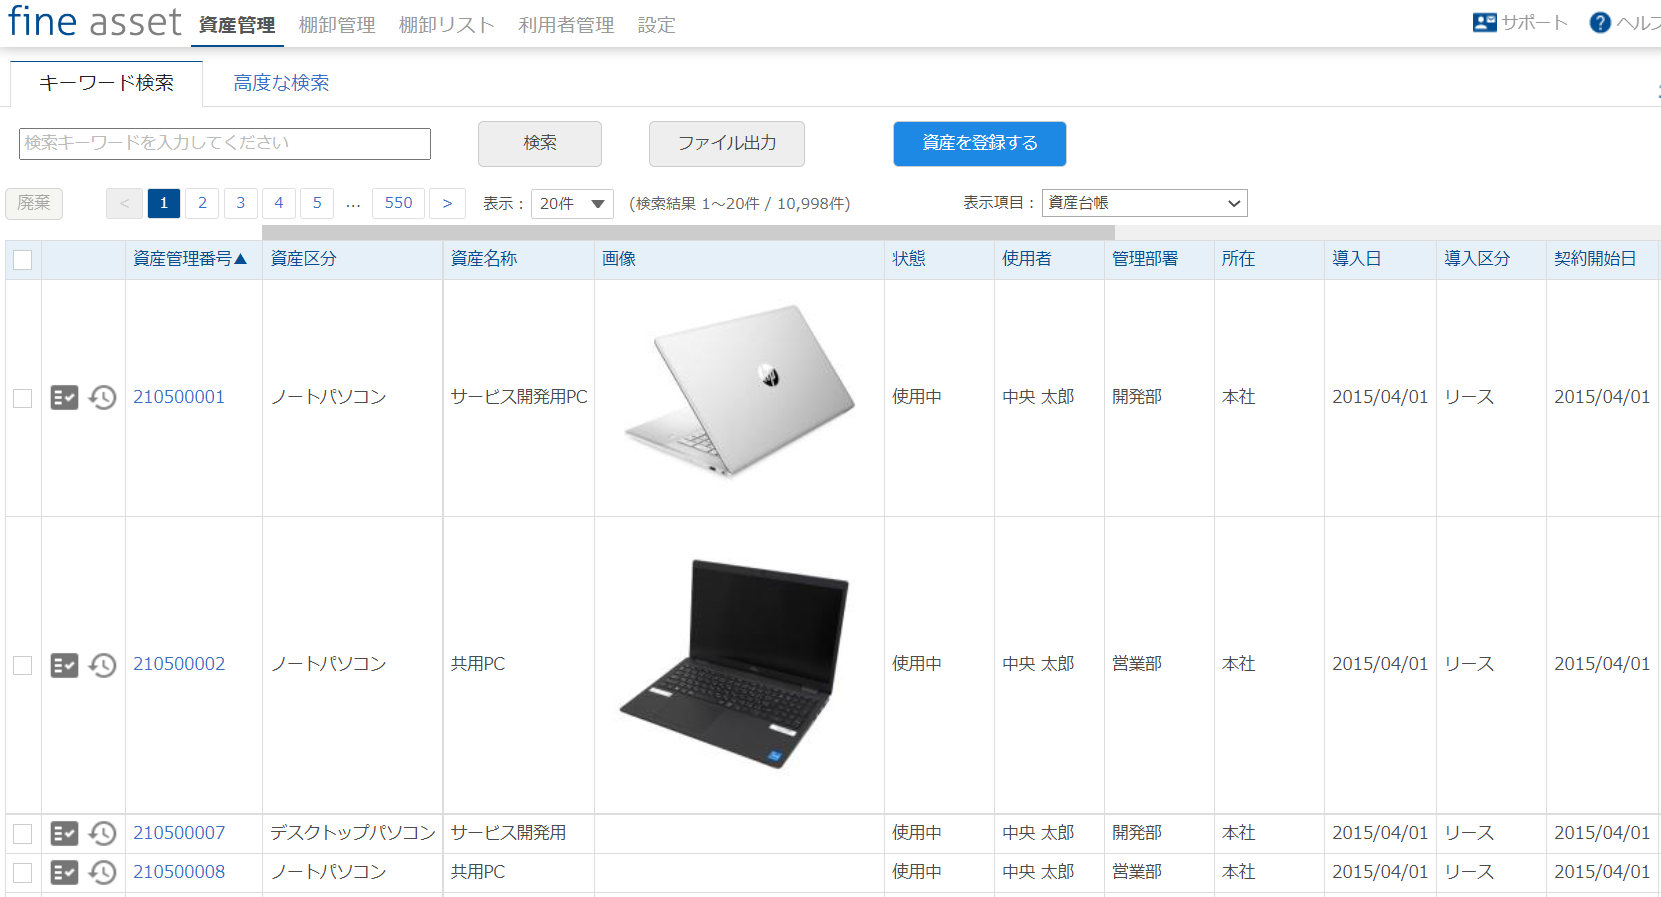Go to next page with > button
This screenshot has width=1661, height=897.
(x=447, y=203)
